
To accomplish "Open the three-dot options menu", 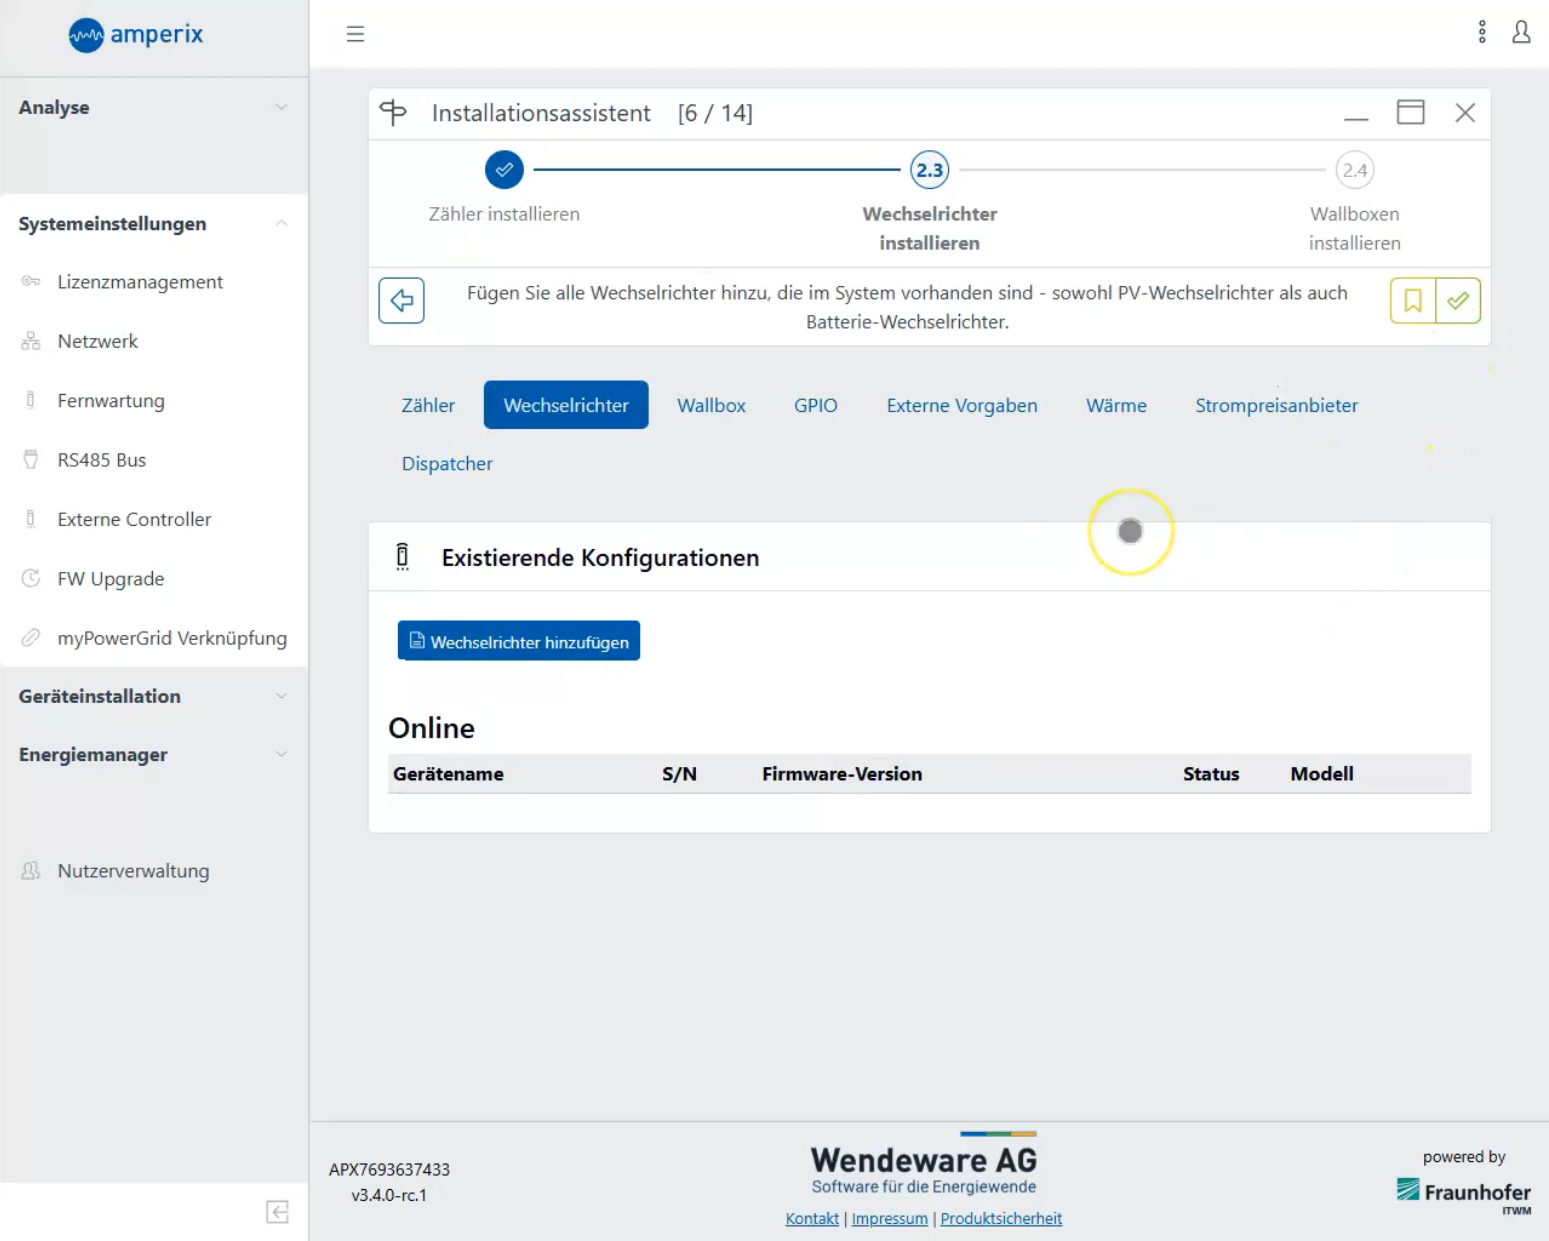I will tap(1482, 32).
